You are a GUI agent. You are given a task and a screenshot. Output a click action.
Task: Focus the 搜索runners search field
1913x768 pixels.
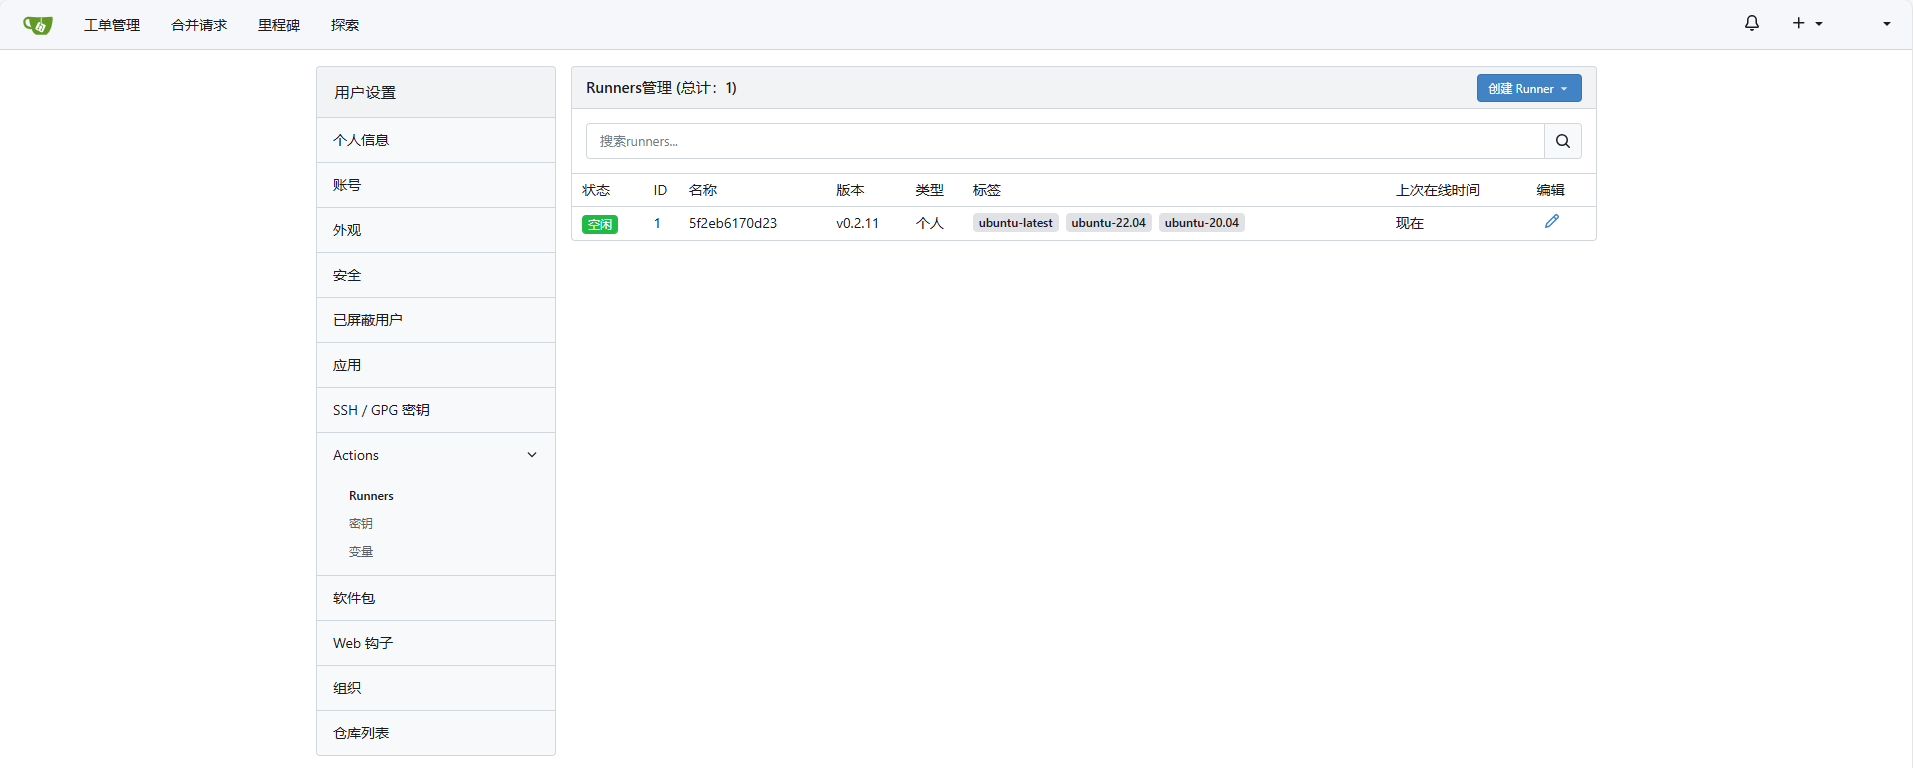coord(1065,141)
